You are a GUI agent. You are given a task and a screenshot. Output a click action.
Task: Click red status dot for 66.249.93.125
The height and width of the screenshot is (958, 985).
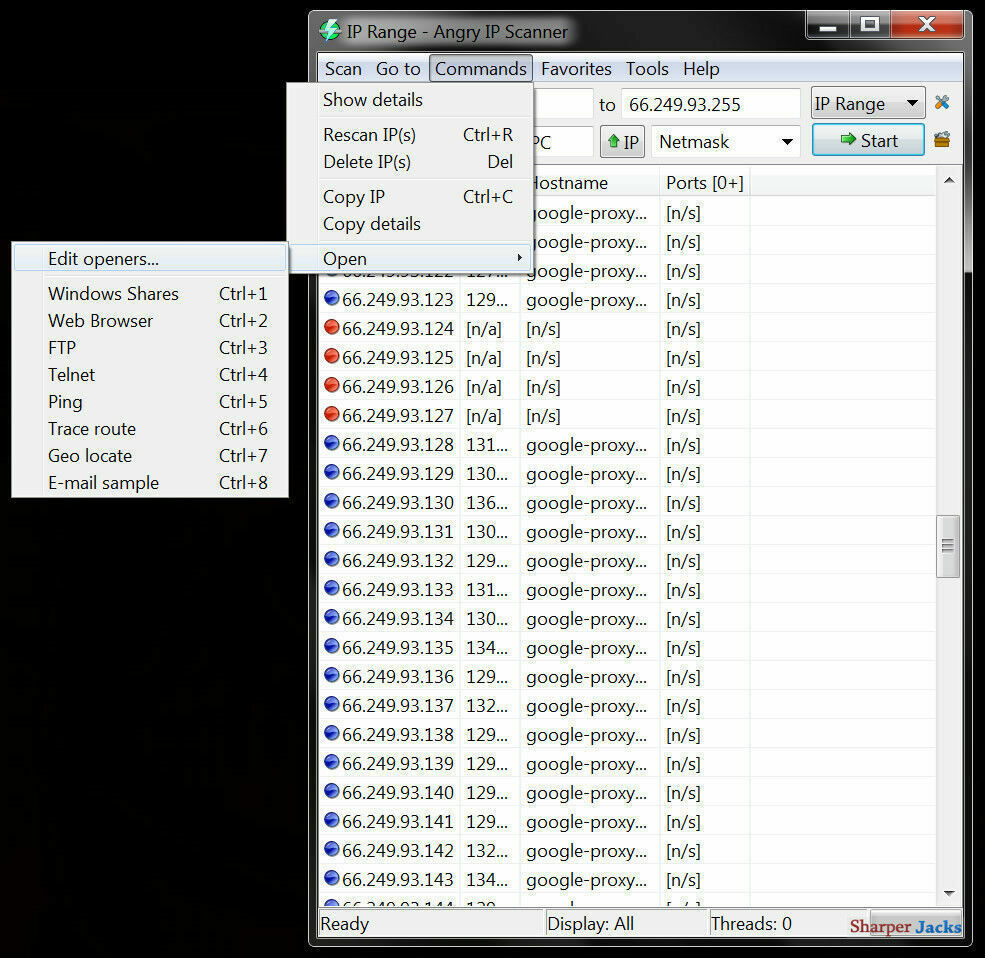click(x=332, y=357)
